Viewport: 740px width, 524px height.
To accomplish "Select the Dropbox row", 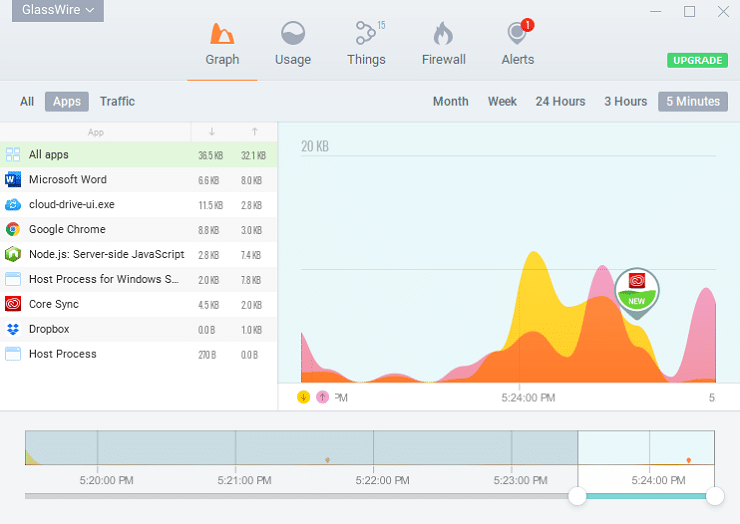I will [x=138, y=329].
